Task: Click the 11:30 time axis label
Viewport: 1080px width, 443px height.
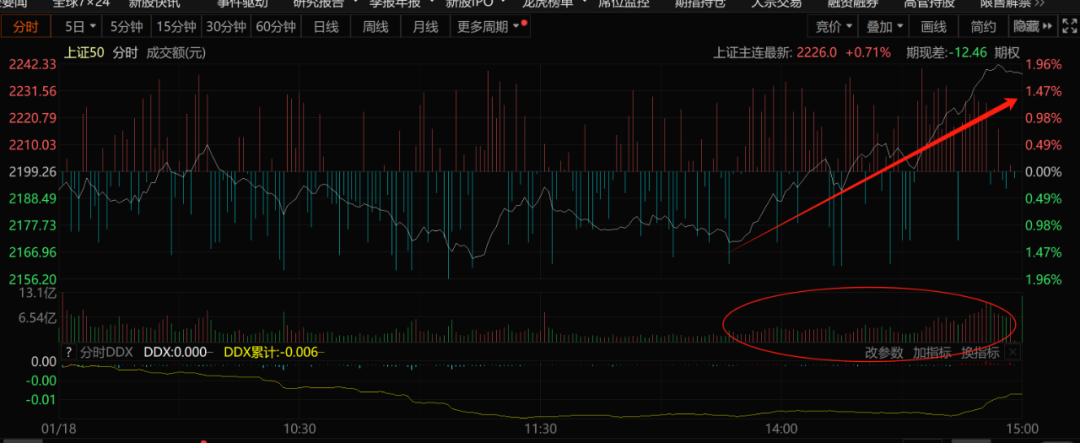Action: click(540, 429)
